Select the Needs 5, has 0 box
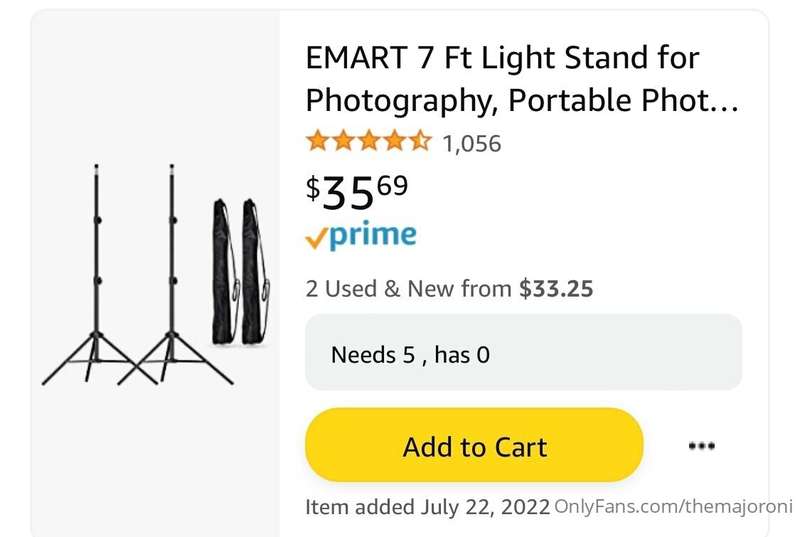Image resolution: width=800 pixels, height=537 pixels. [523, 352]
